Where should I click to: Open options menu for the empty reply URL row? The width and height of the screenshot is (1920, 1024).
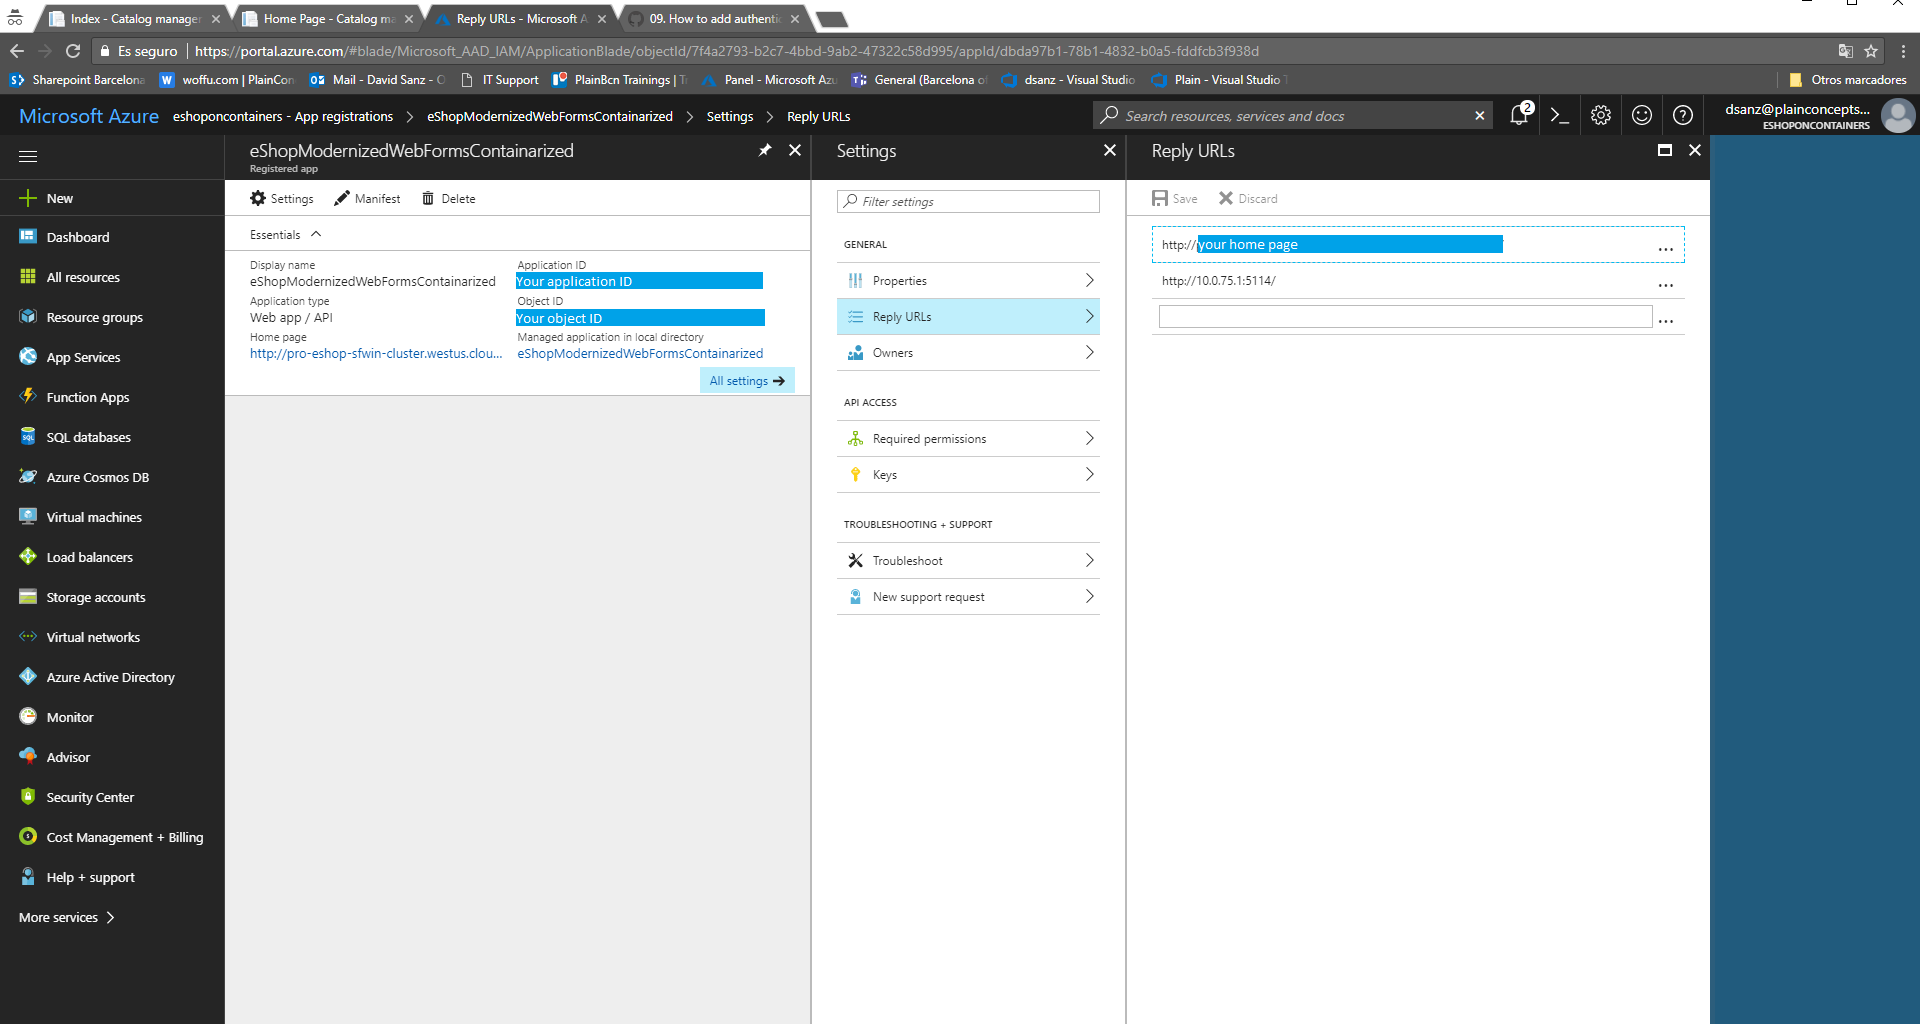click(1665, 321)
